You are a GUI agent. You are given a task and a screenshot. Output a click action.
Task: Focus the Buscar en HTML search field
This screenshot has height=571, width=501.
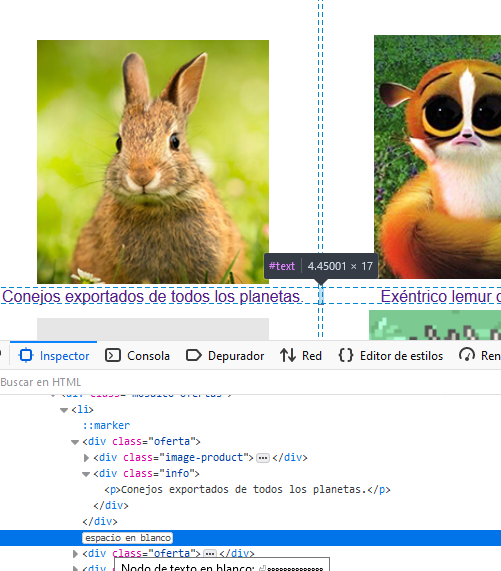[x=250, y=382]
